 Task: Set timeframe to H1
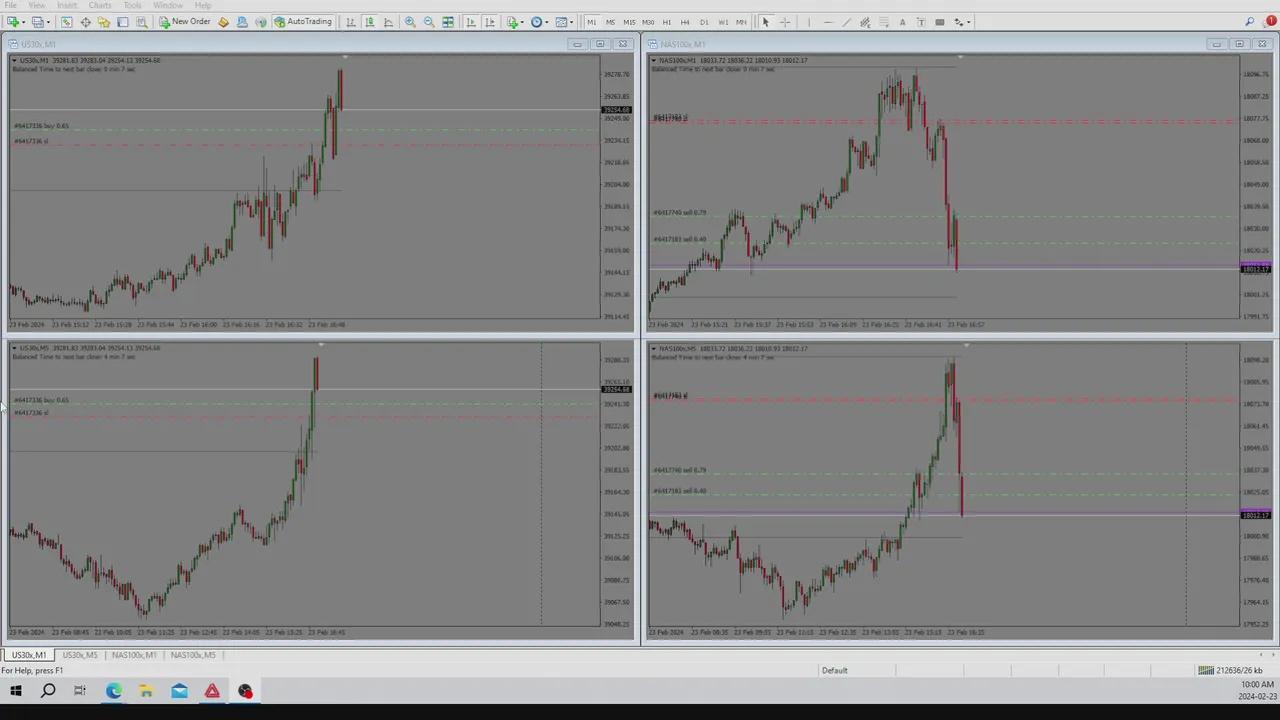667,22
